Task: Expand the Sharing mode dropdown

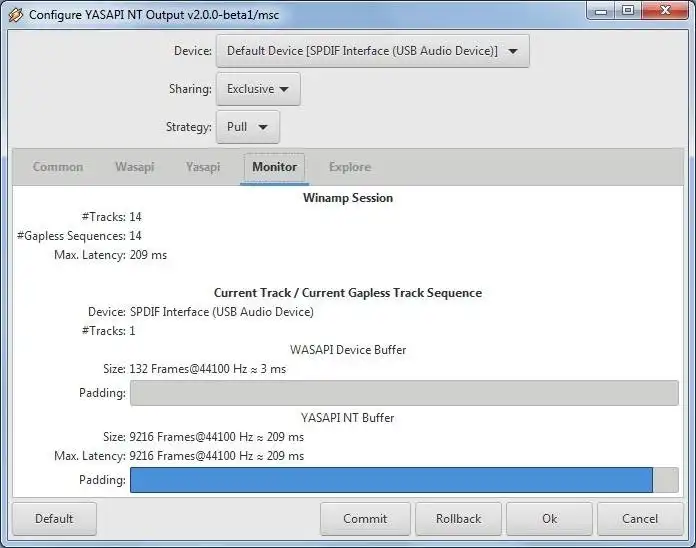Action: (258, 89)
